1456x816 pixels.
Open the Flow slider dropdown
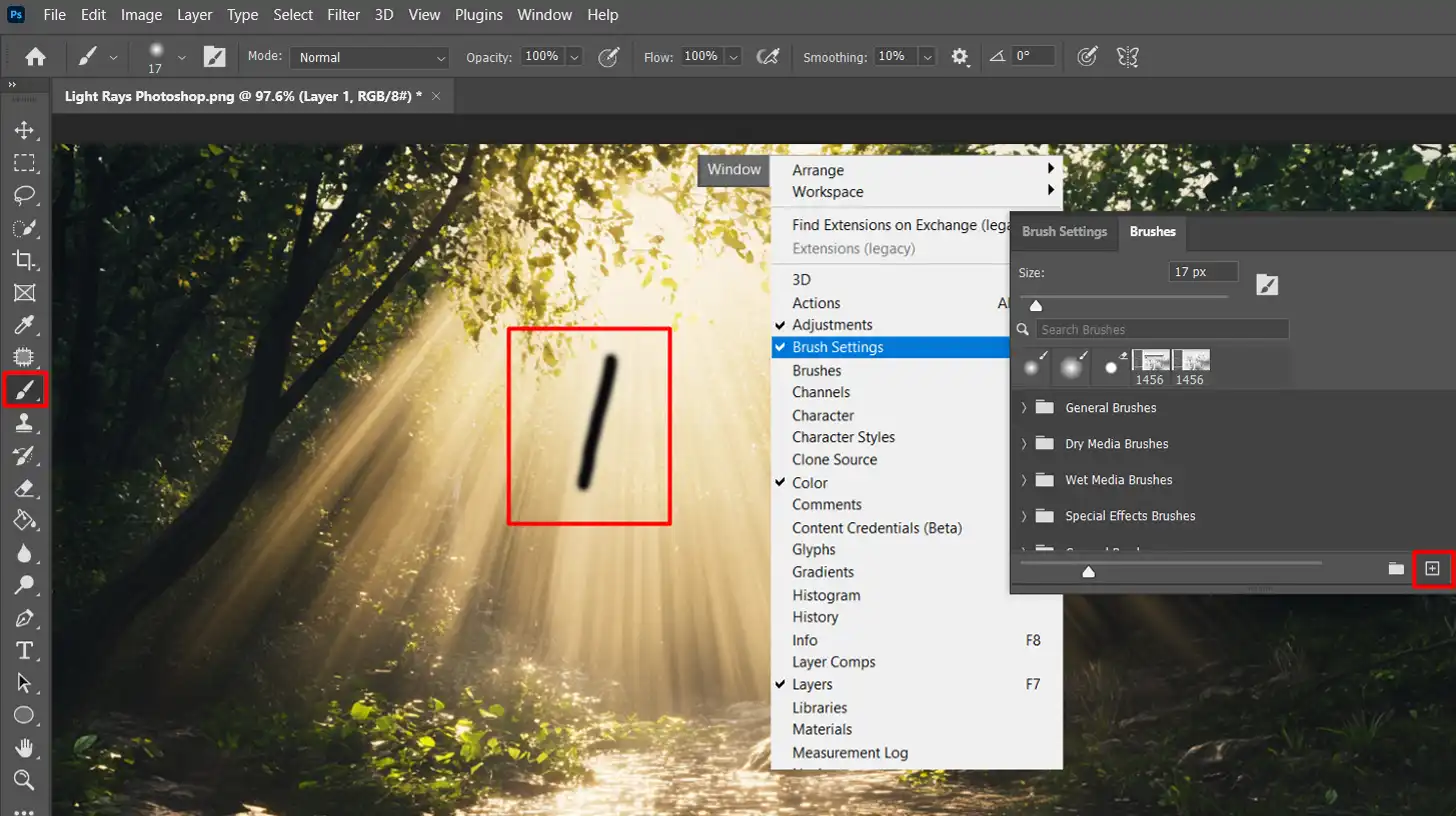[734, 57]
